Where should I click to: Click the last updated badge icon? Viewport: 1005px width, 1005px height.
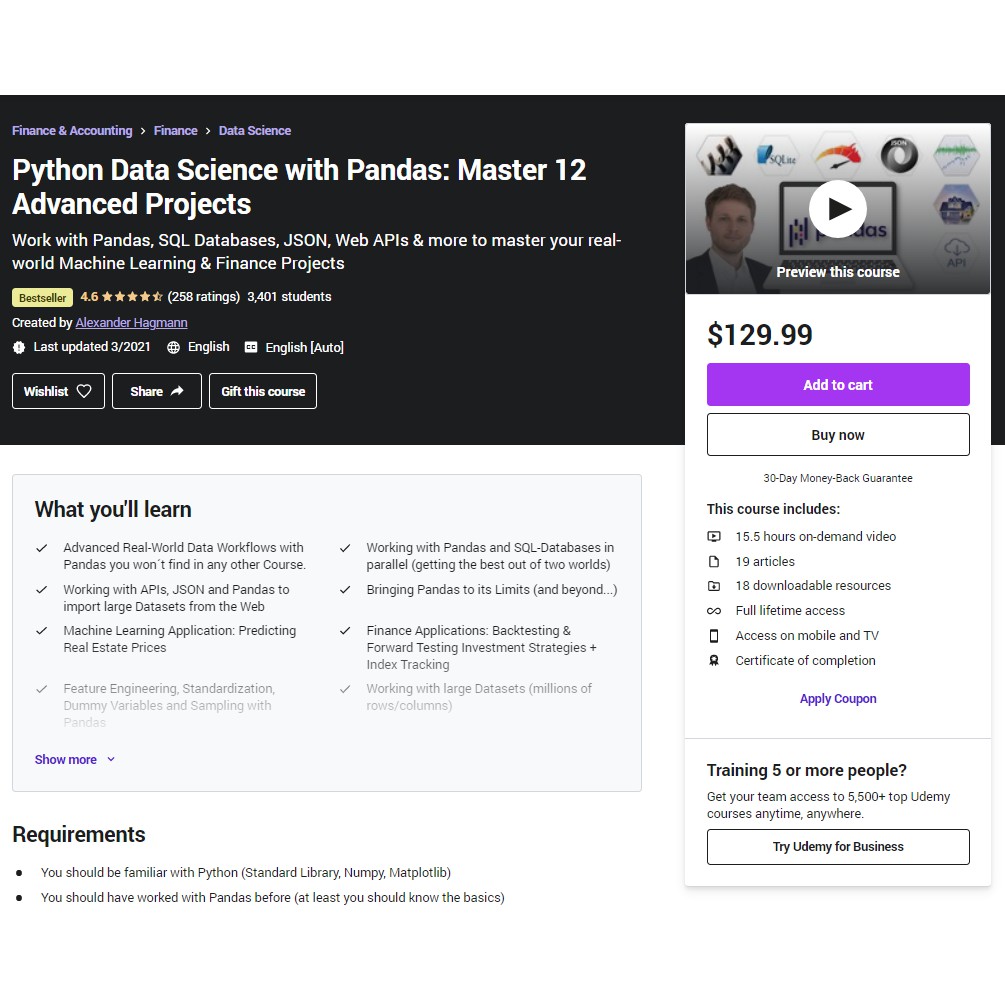click(19, 347)
